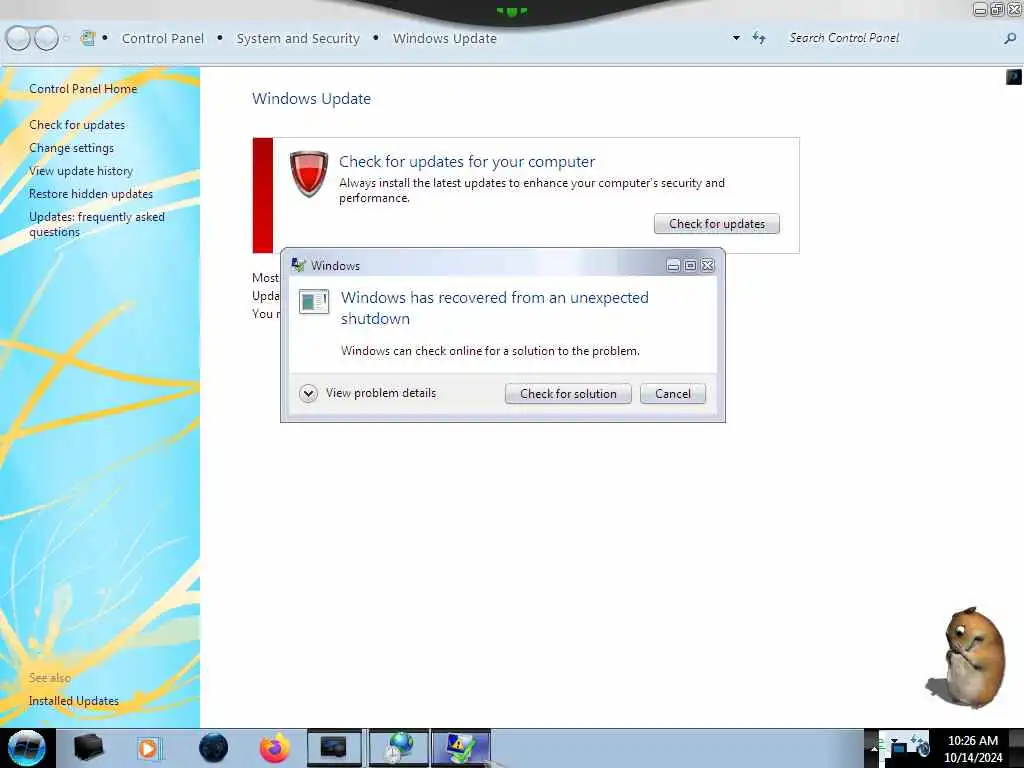Open Updates: frequently asked questions link

[x=97, y=224]
